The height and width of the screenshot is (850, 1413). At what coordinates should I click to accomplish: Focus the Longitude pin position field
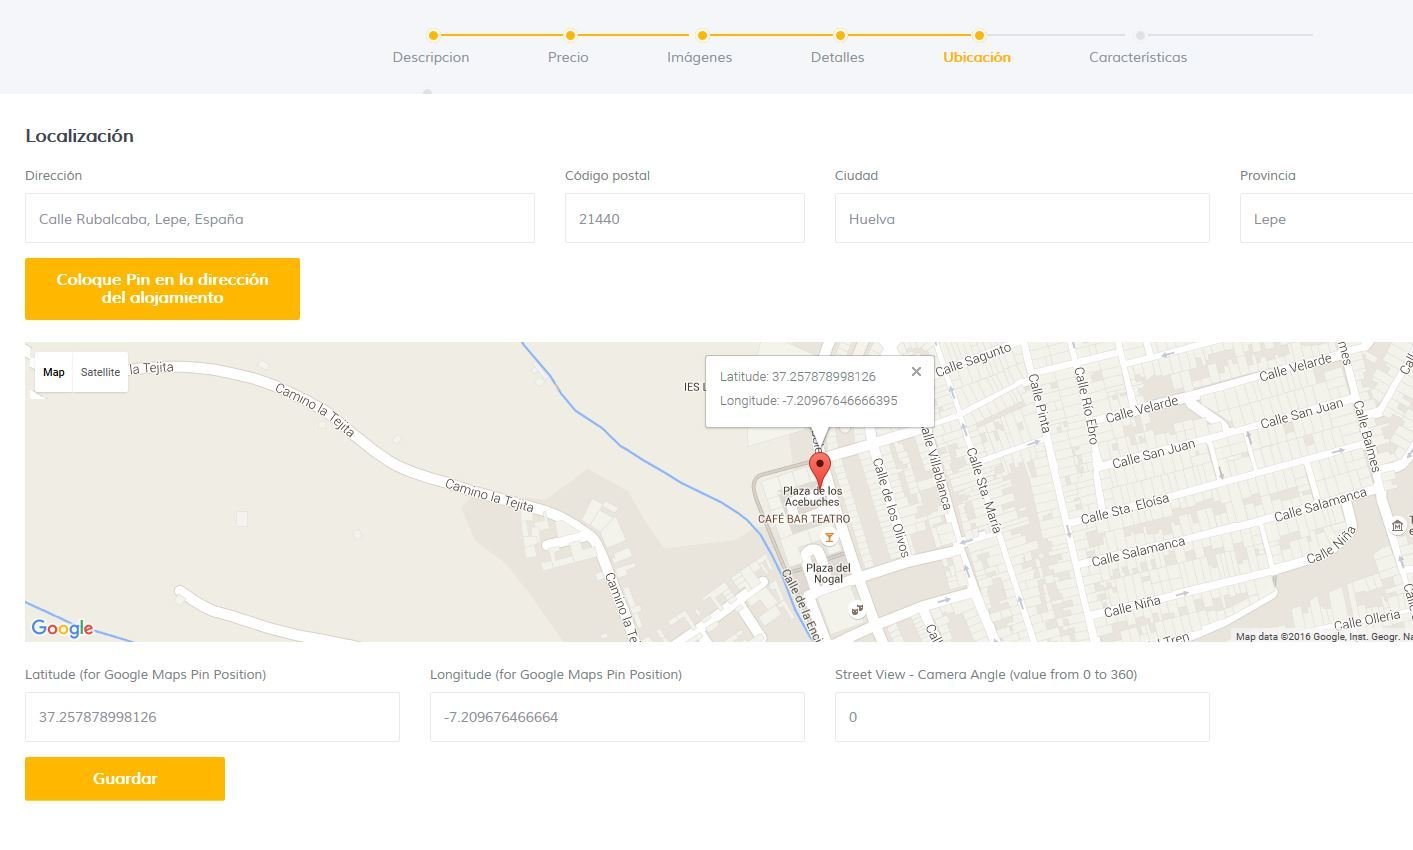click(617, 717)
